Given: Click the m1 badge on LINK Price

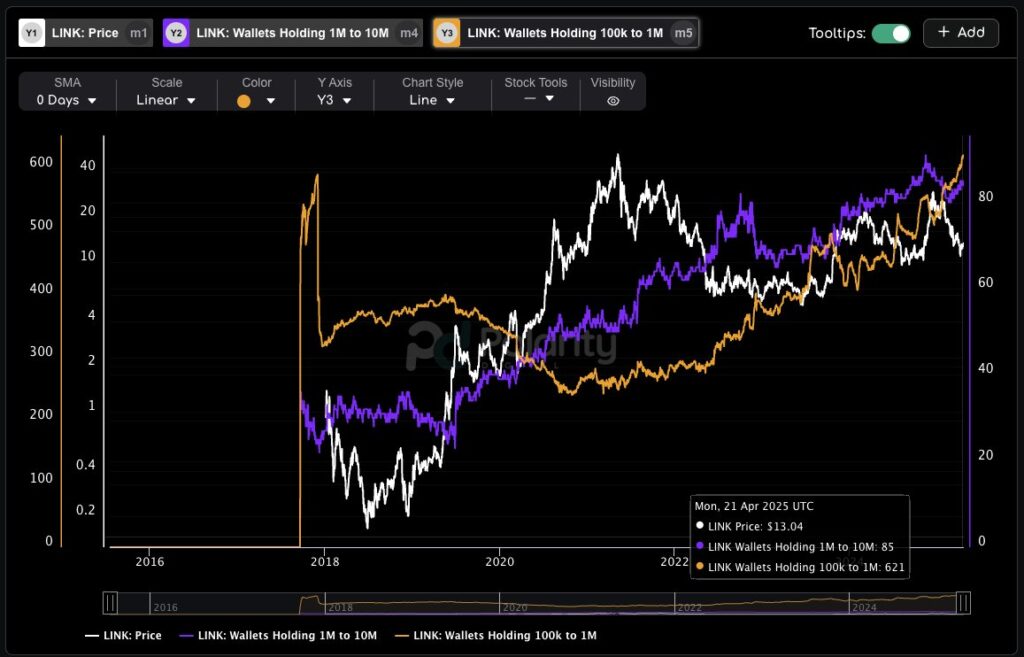Looking at the screenshot, I should click(x=138, y=33).
